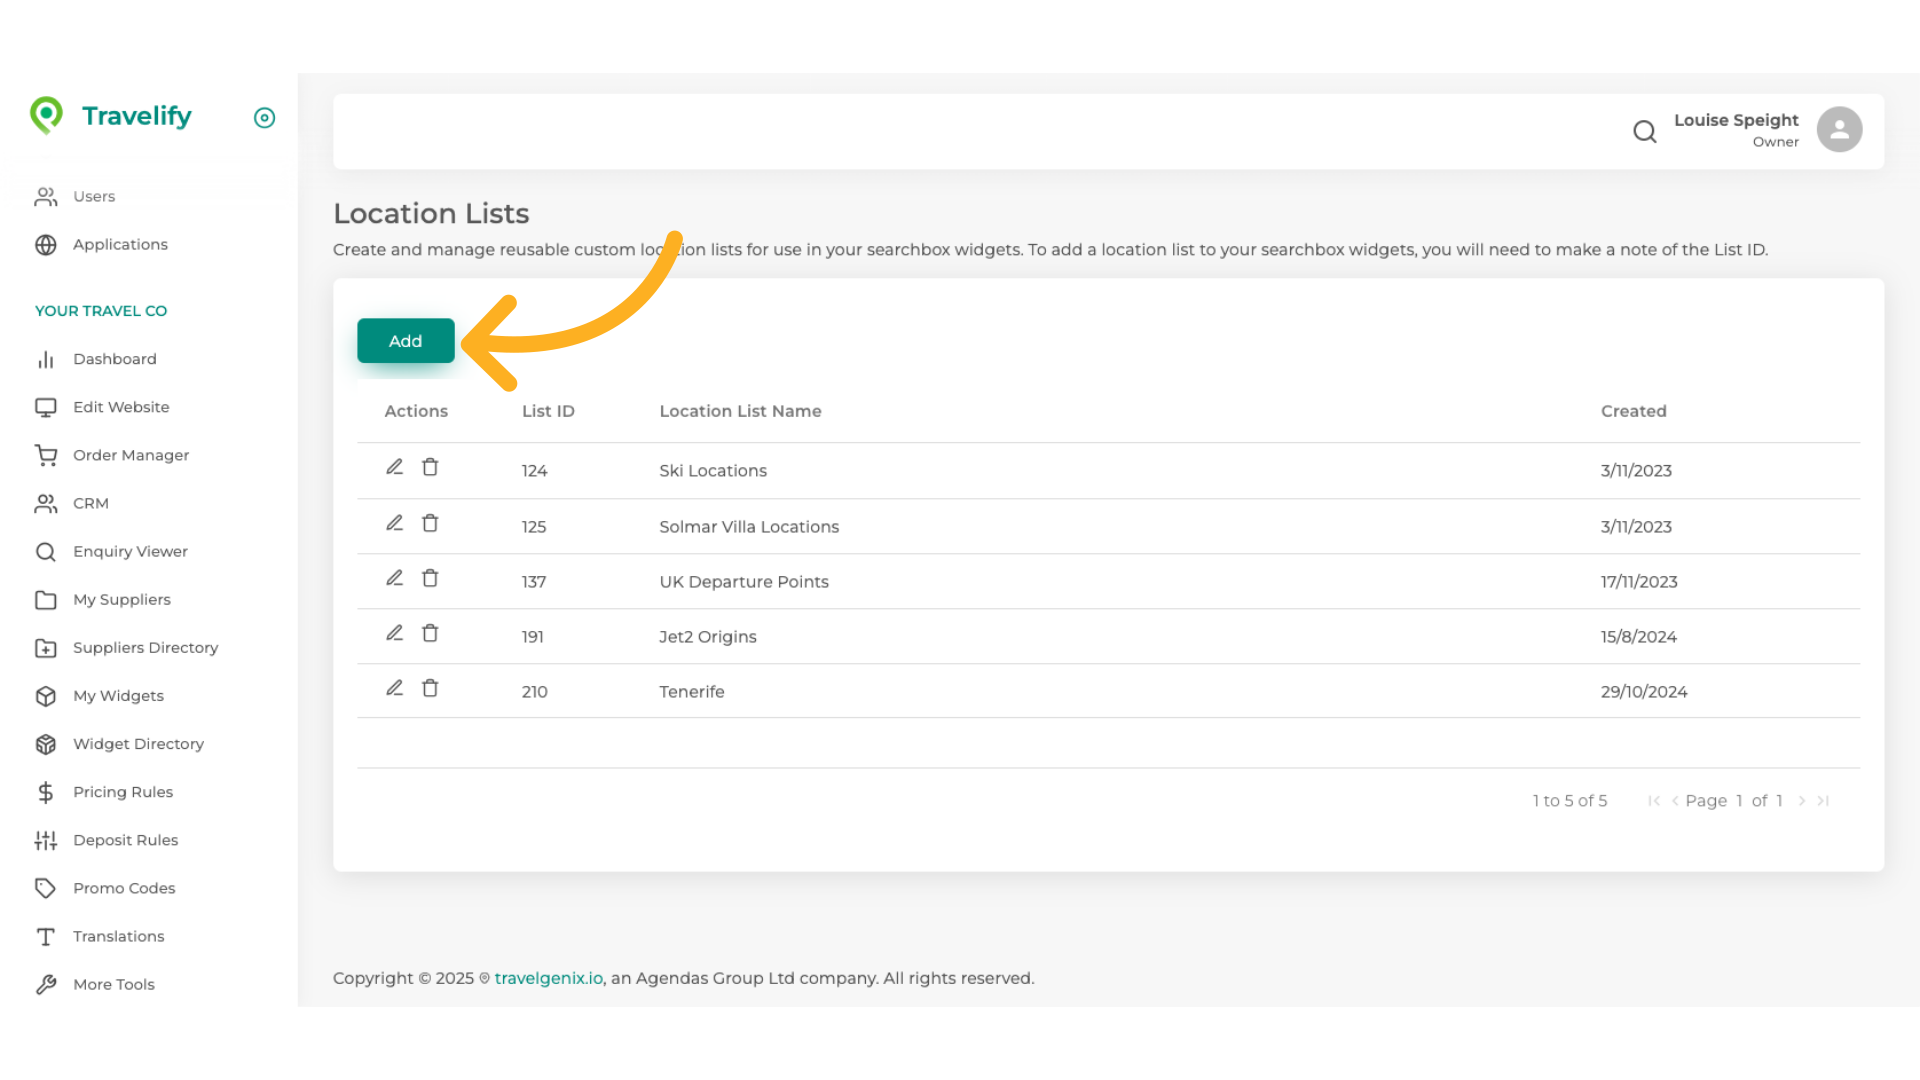Open the search magnifier icon
1920x1080 pixels.
(x=1644, y=131)
